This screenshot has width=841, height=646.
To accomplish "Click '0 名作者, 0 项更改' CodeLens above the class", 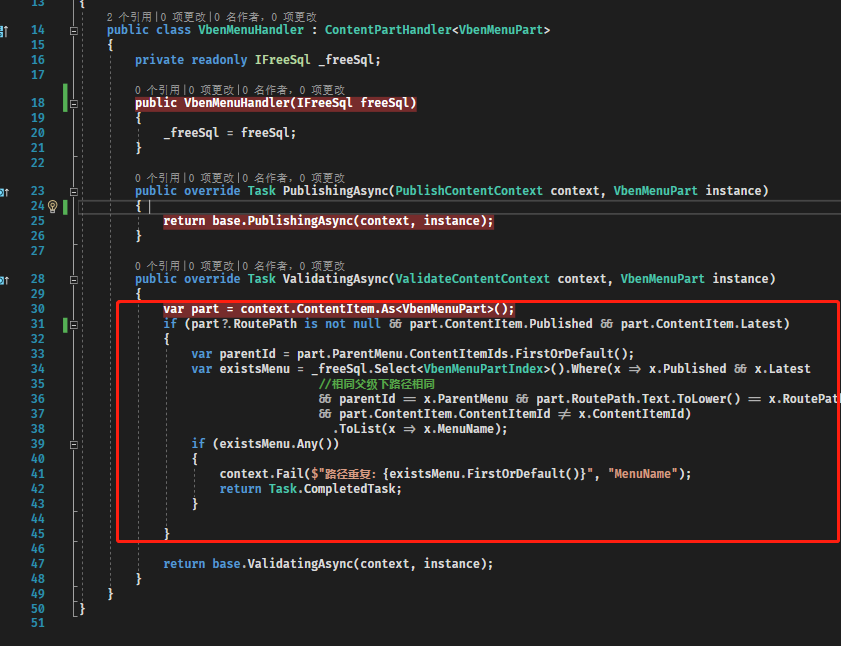I will point(266,17).
